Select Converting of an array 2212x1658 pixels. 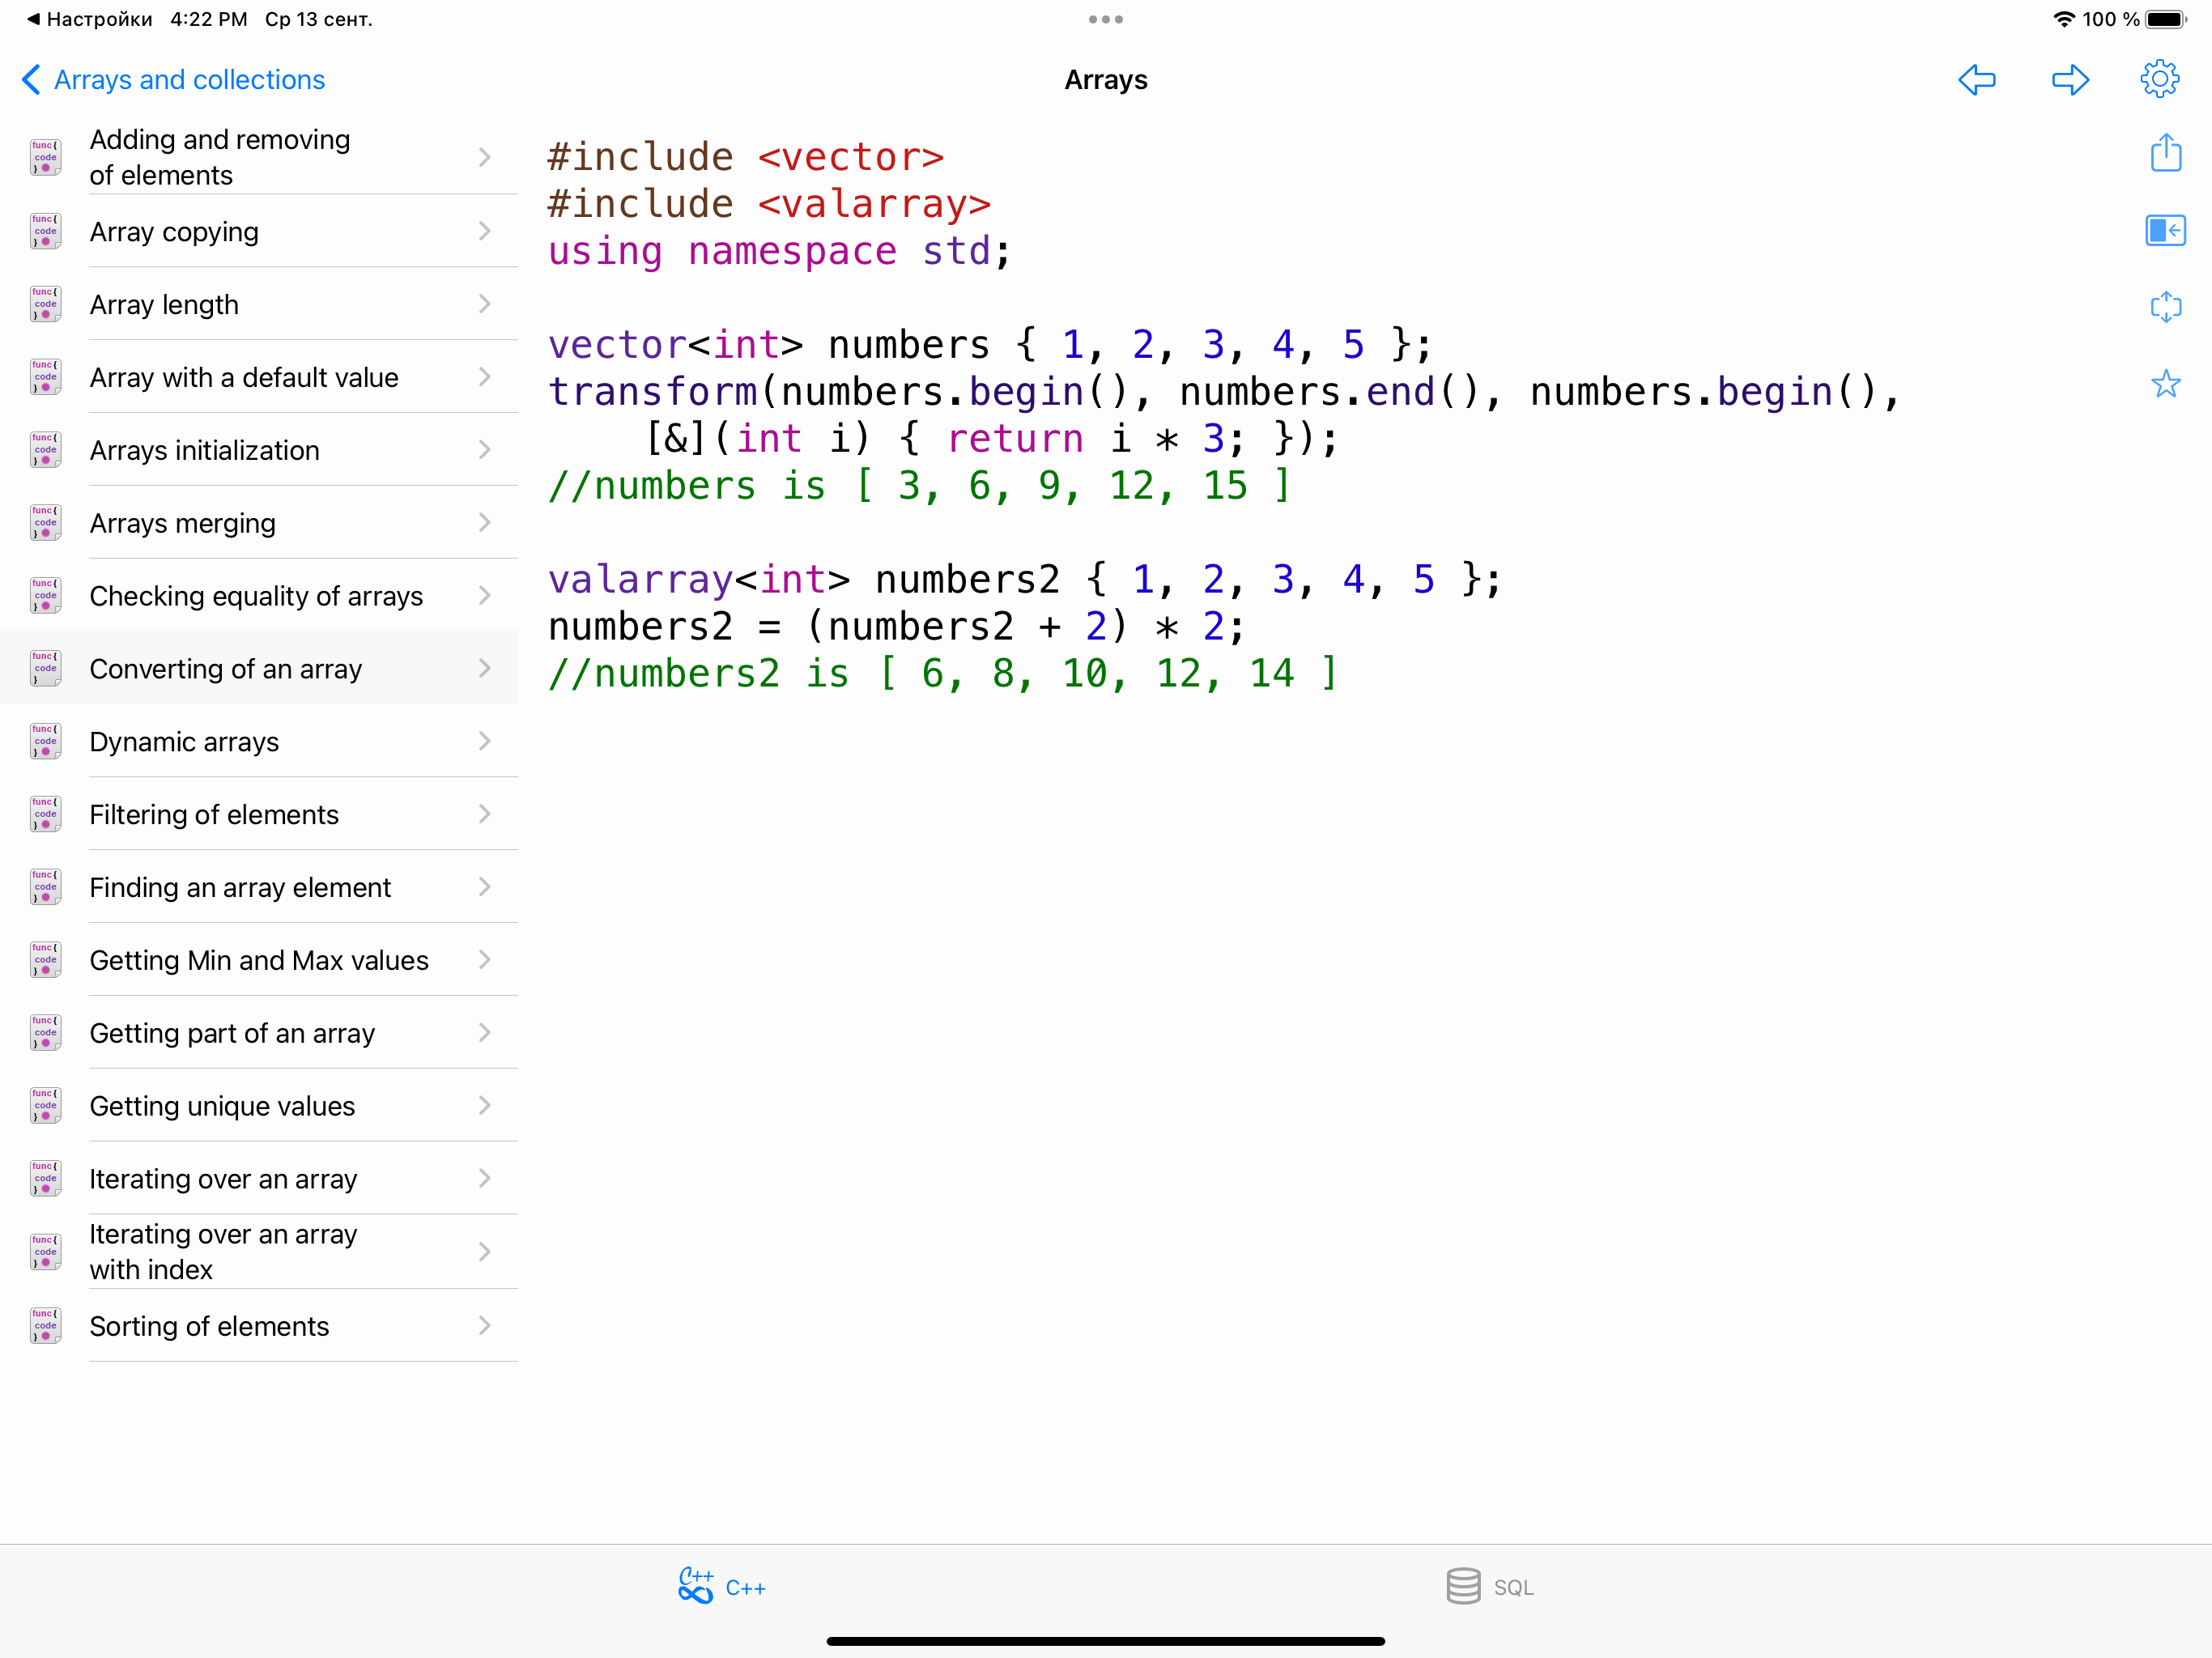259,668
